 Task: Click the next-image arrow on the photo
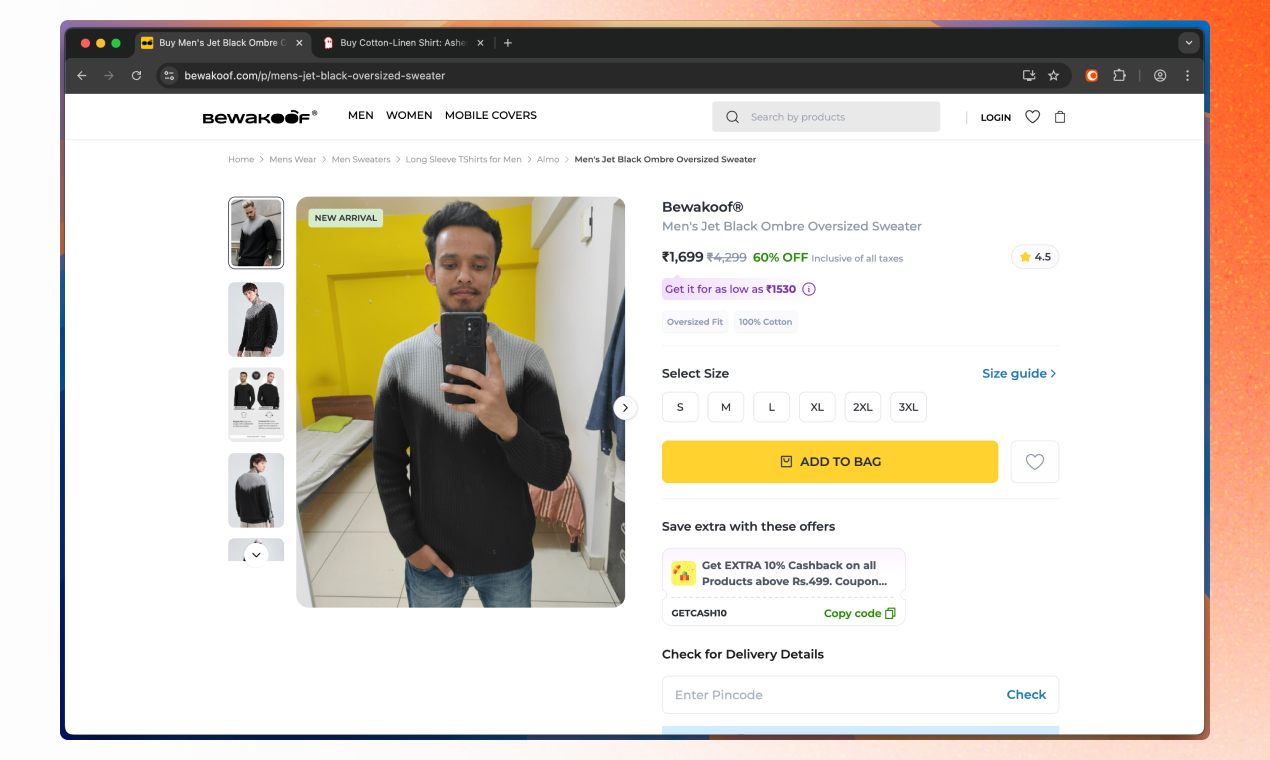tap(625, 408)
